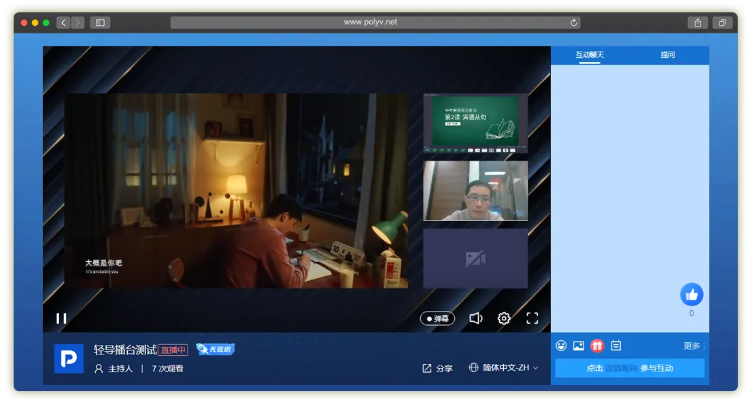Open the red gift icon
Viewport: 748px width, 400px height.
click(597, 346)
